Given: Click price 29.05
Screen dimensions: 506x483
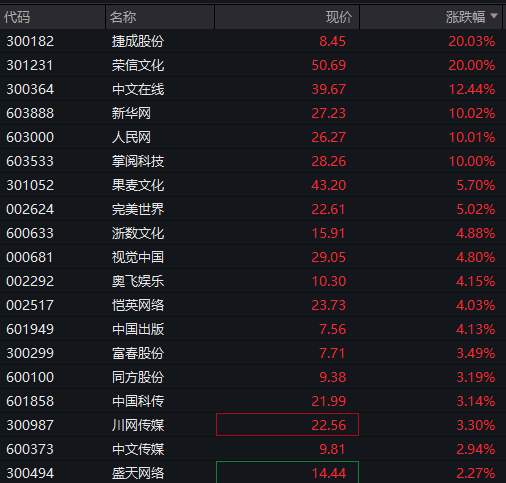Looking at the screenshot, I should pyautogui.click(x=329, y=257).
